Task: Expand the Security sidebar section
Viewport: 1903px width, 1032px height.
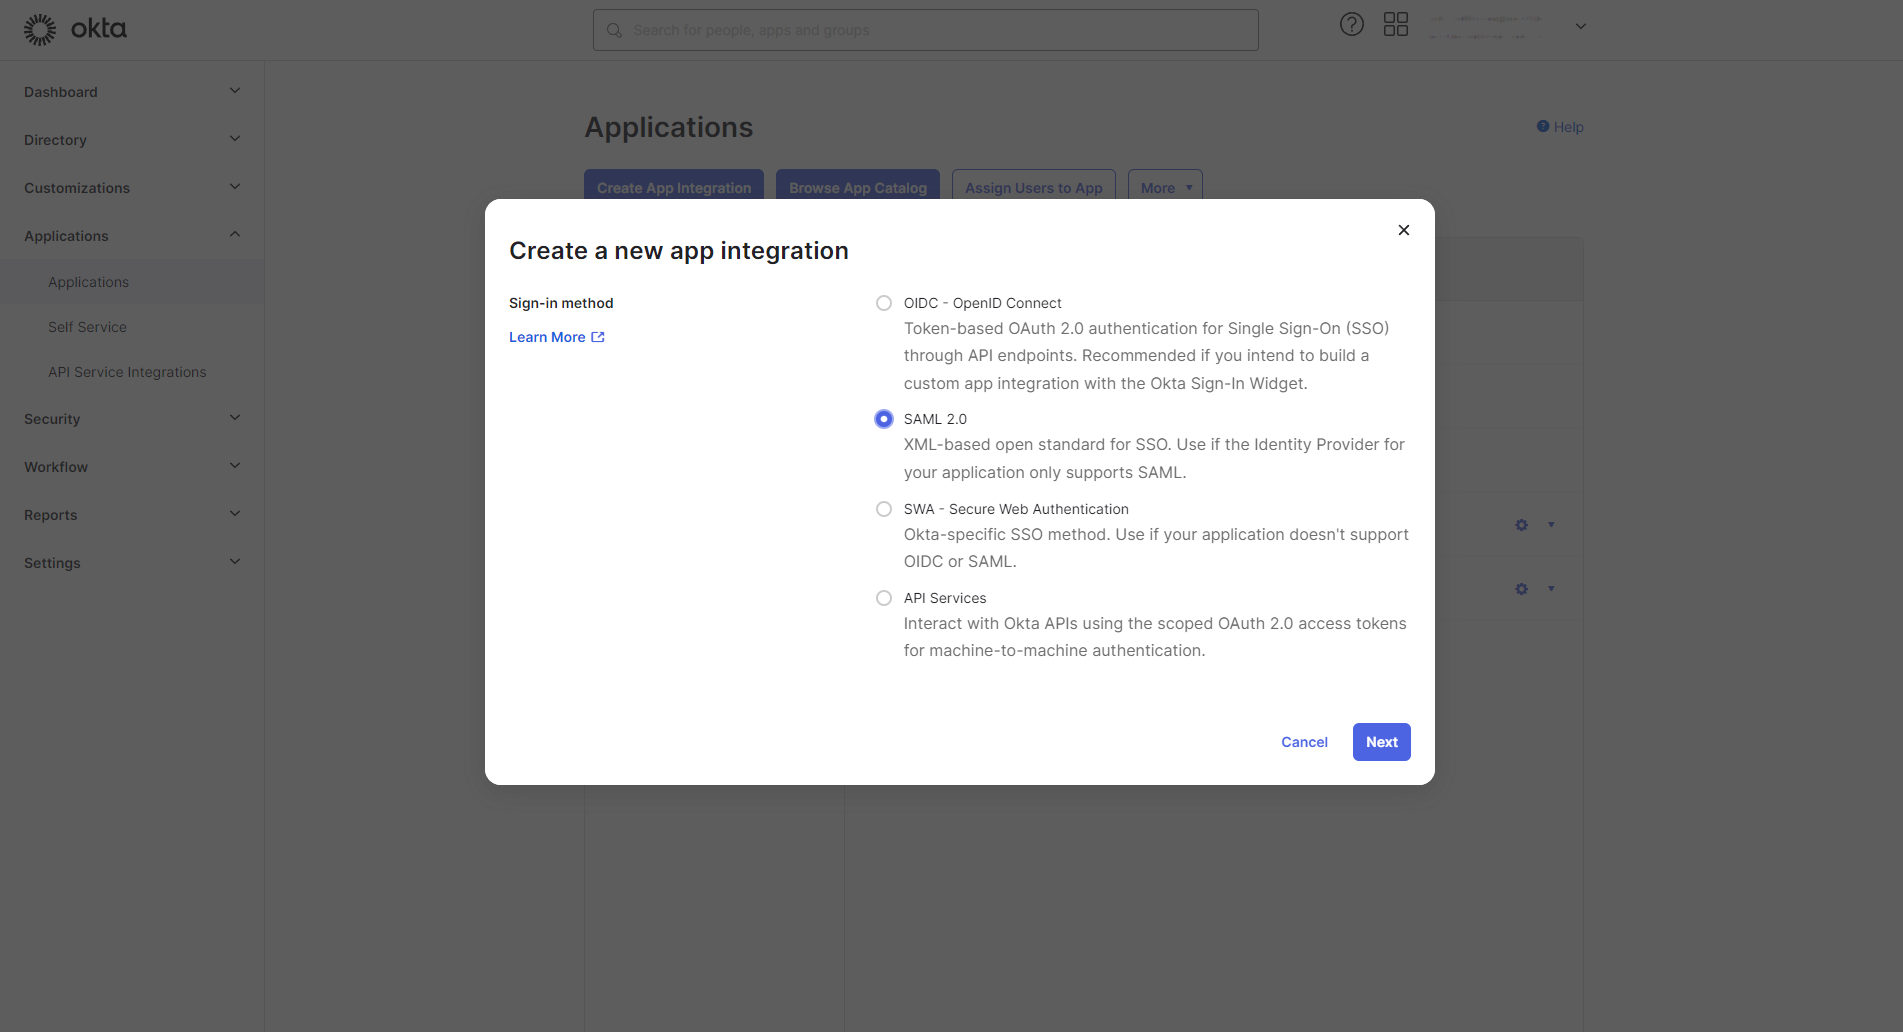Action: pyautogui.click(x=235, y=418)
